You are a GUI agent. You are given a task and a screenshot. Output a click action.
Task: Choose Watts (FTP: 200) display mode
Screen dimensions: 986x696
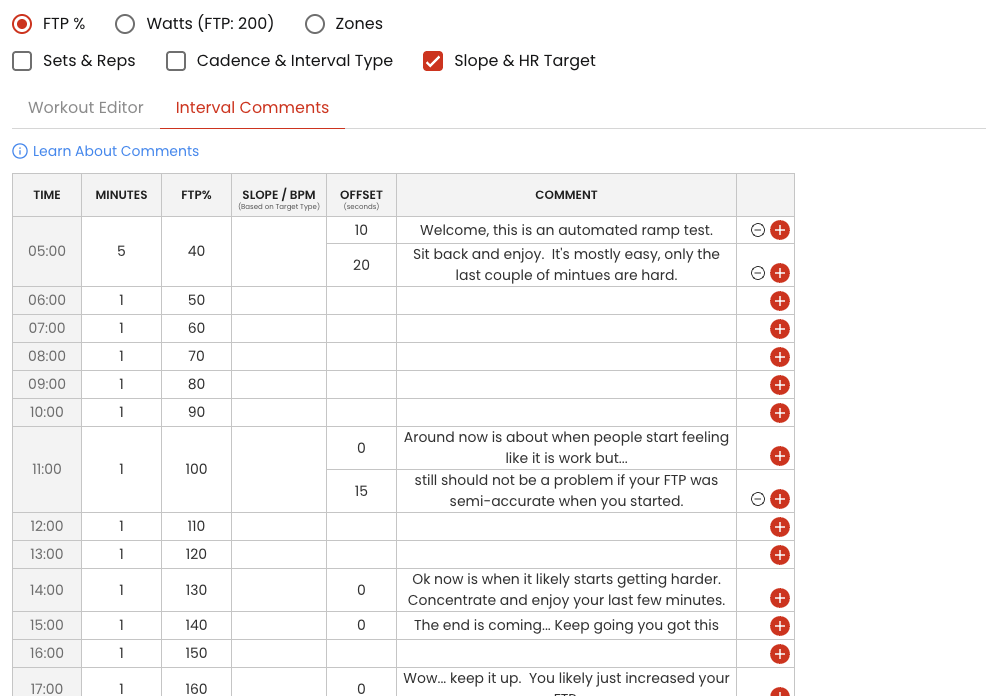point(125,24)
